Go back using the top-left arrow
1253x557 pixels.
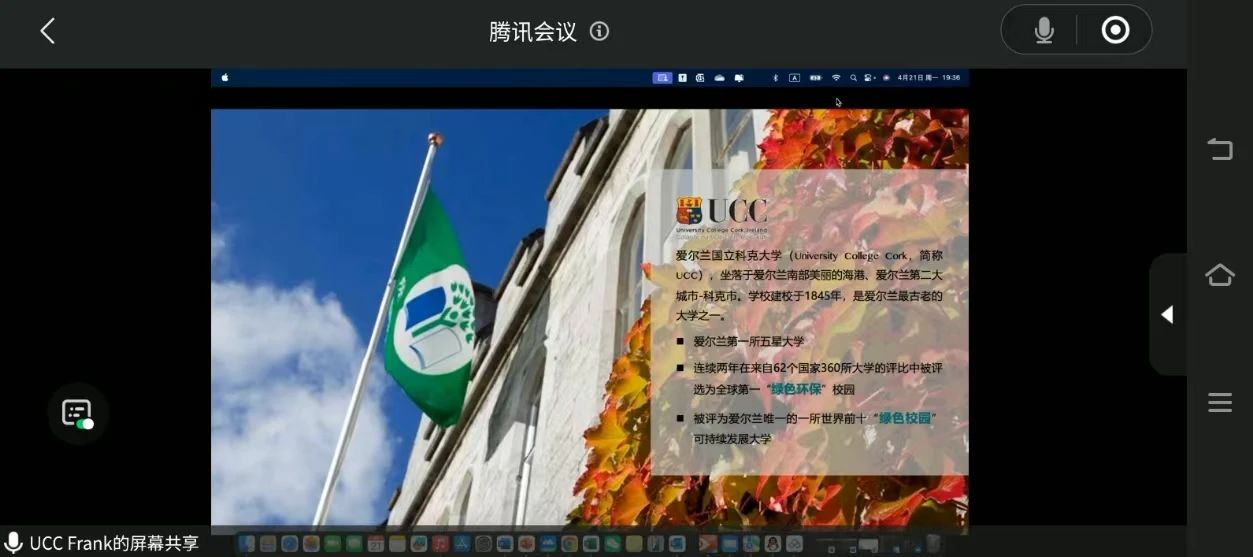pos(47,31)
